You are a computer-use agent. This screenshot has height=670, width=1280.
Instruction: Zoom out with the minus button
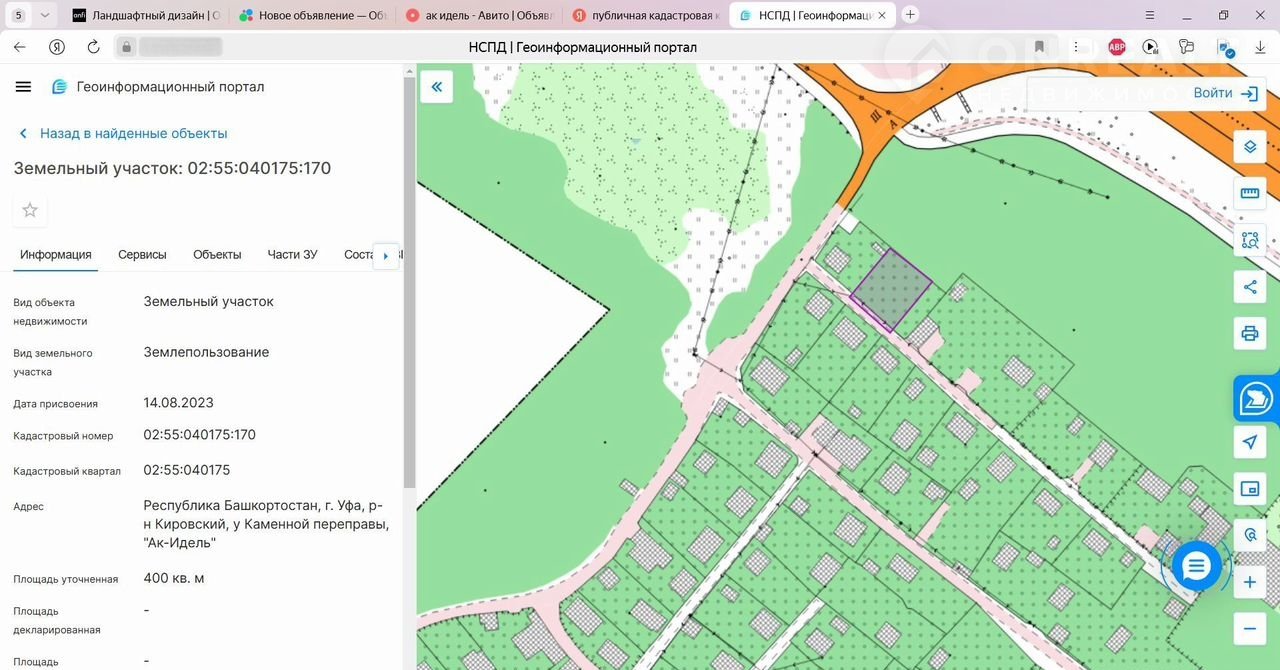(1249, 629)
